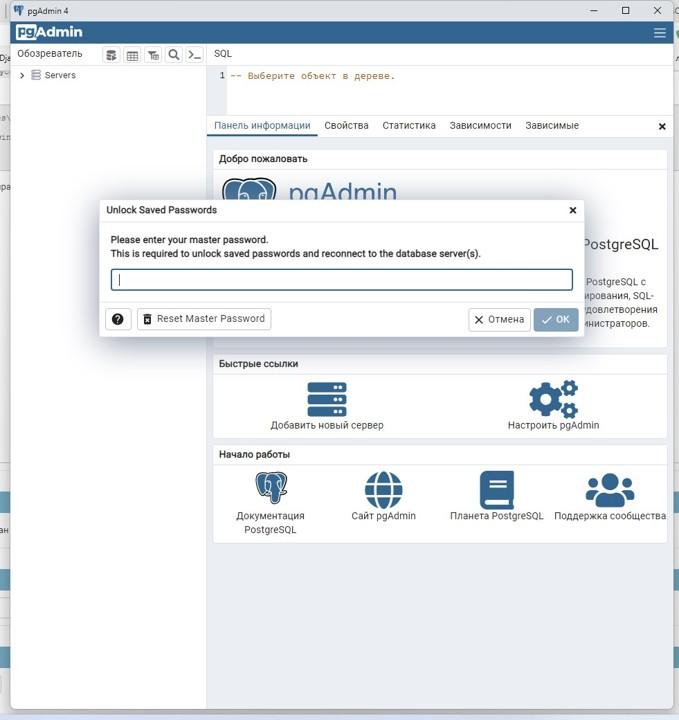Click Reset Master Password button
The image size is (679, 720).
[204, 319]
